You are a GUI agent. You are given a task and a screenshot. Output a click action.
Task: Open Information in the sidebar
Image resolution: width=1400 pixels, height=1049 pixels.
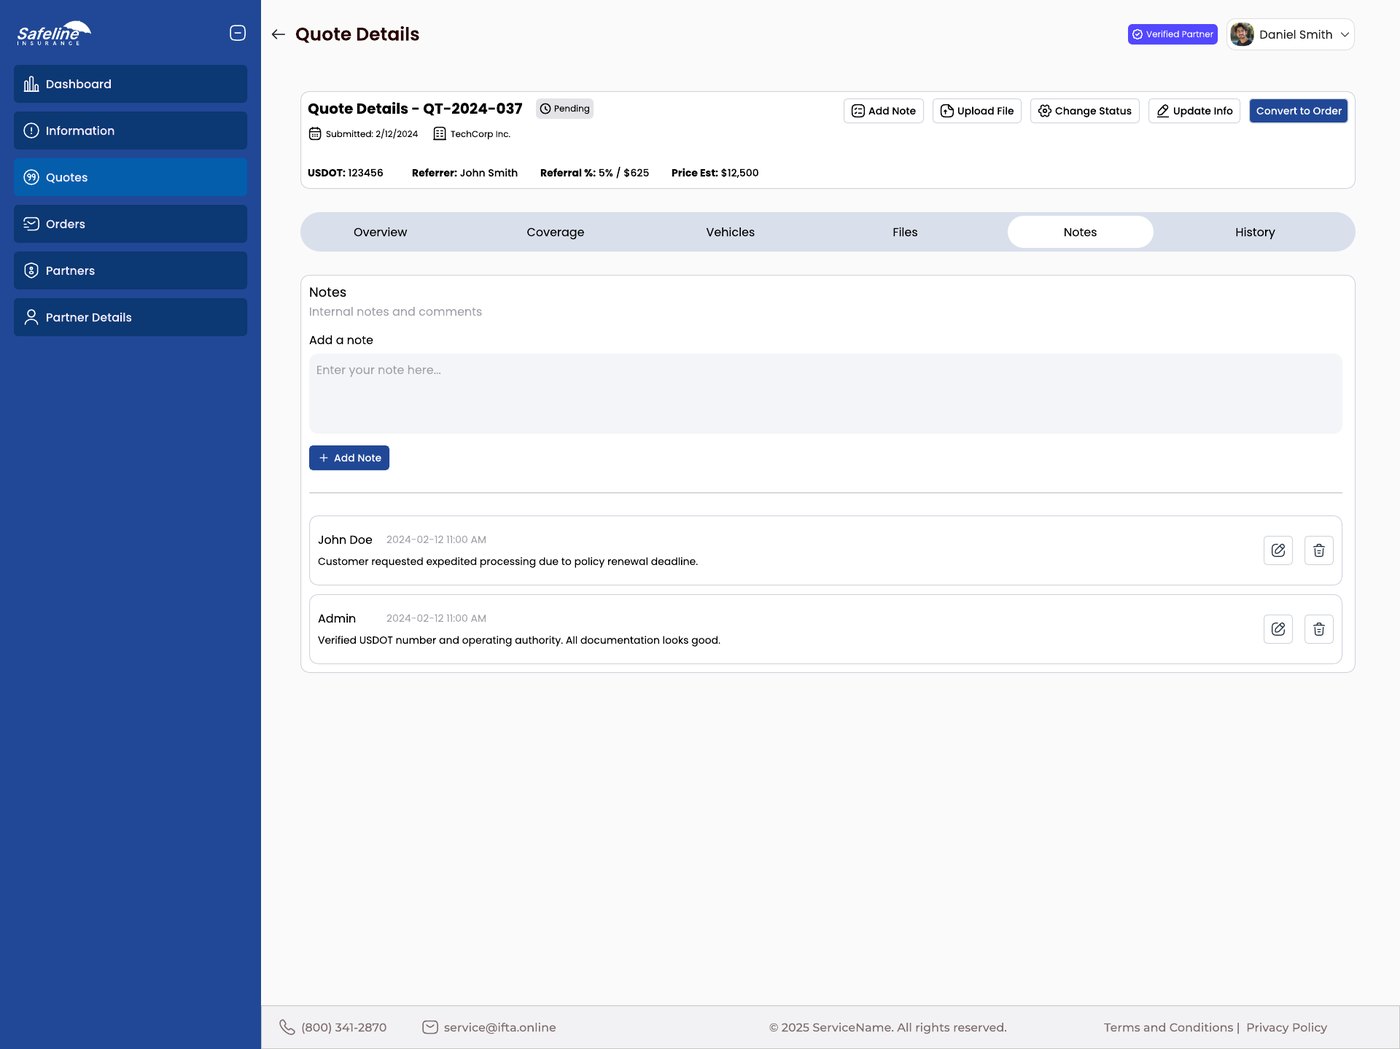pos(130,131)
